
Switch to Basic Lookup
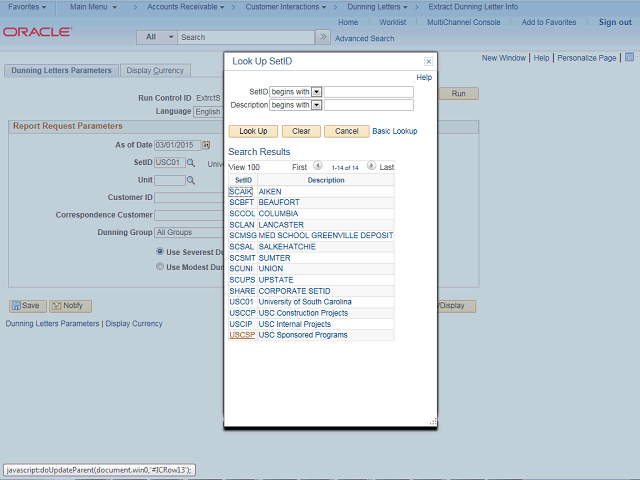point(395,131)
